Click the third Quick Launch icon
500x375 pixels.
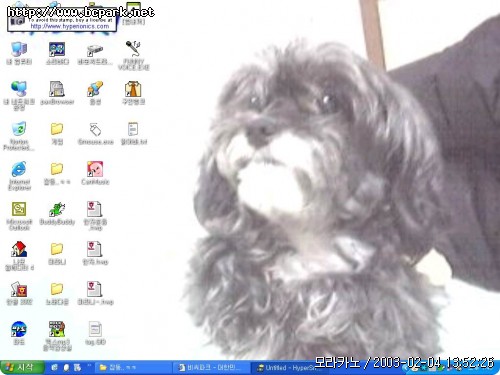77,368
